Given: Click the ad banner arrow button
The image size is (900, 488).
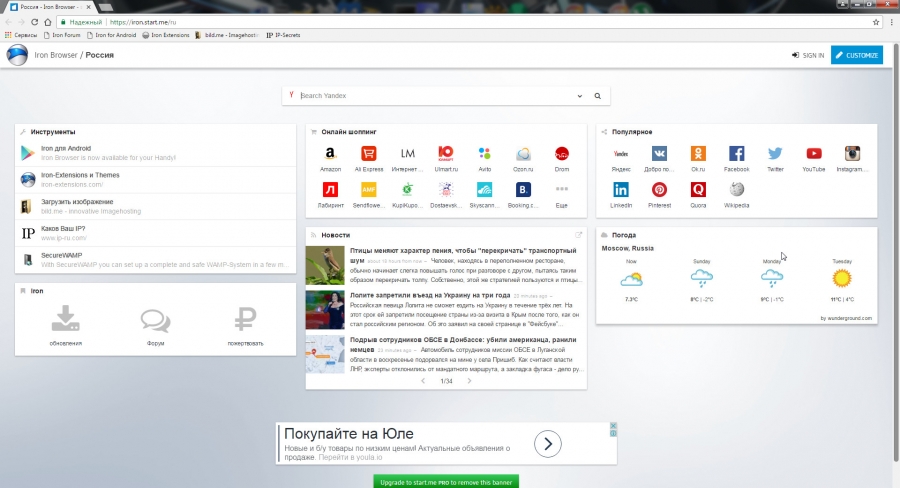Looking at the screenshot, I should point(548,444).
